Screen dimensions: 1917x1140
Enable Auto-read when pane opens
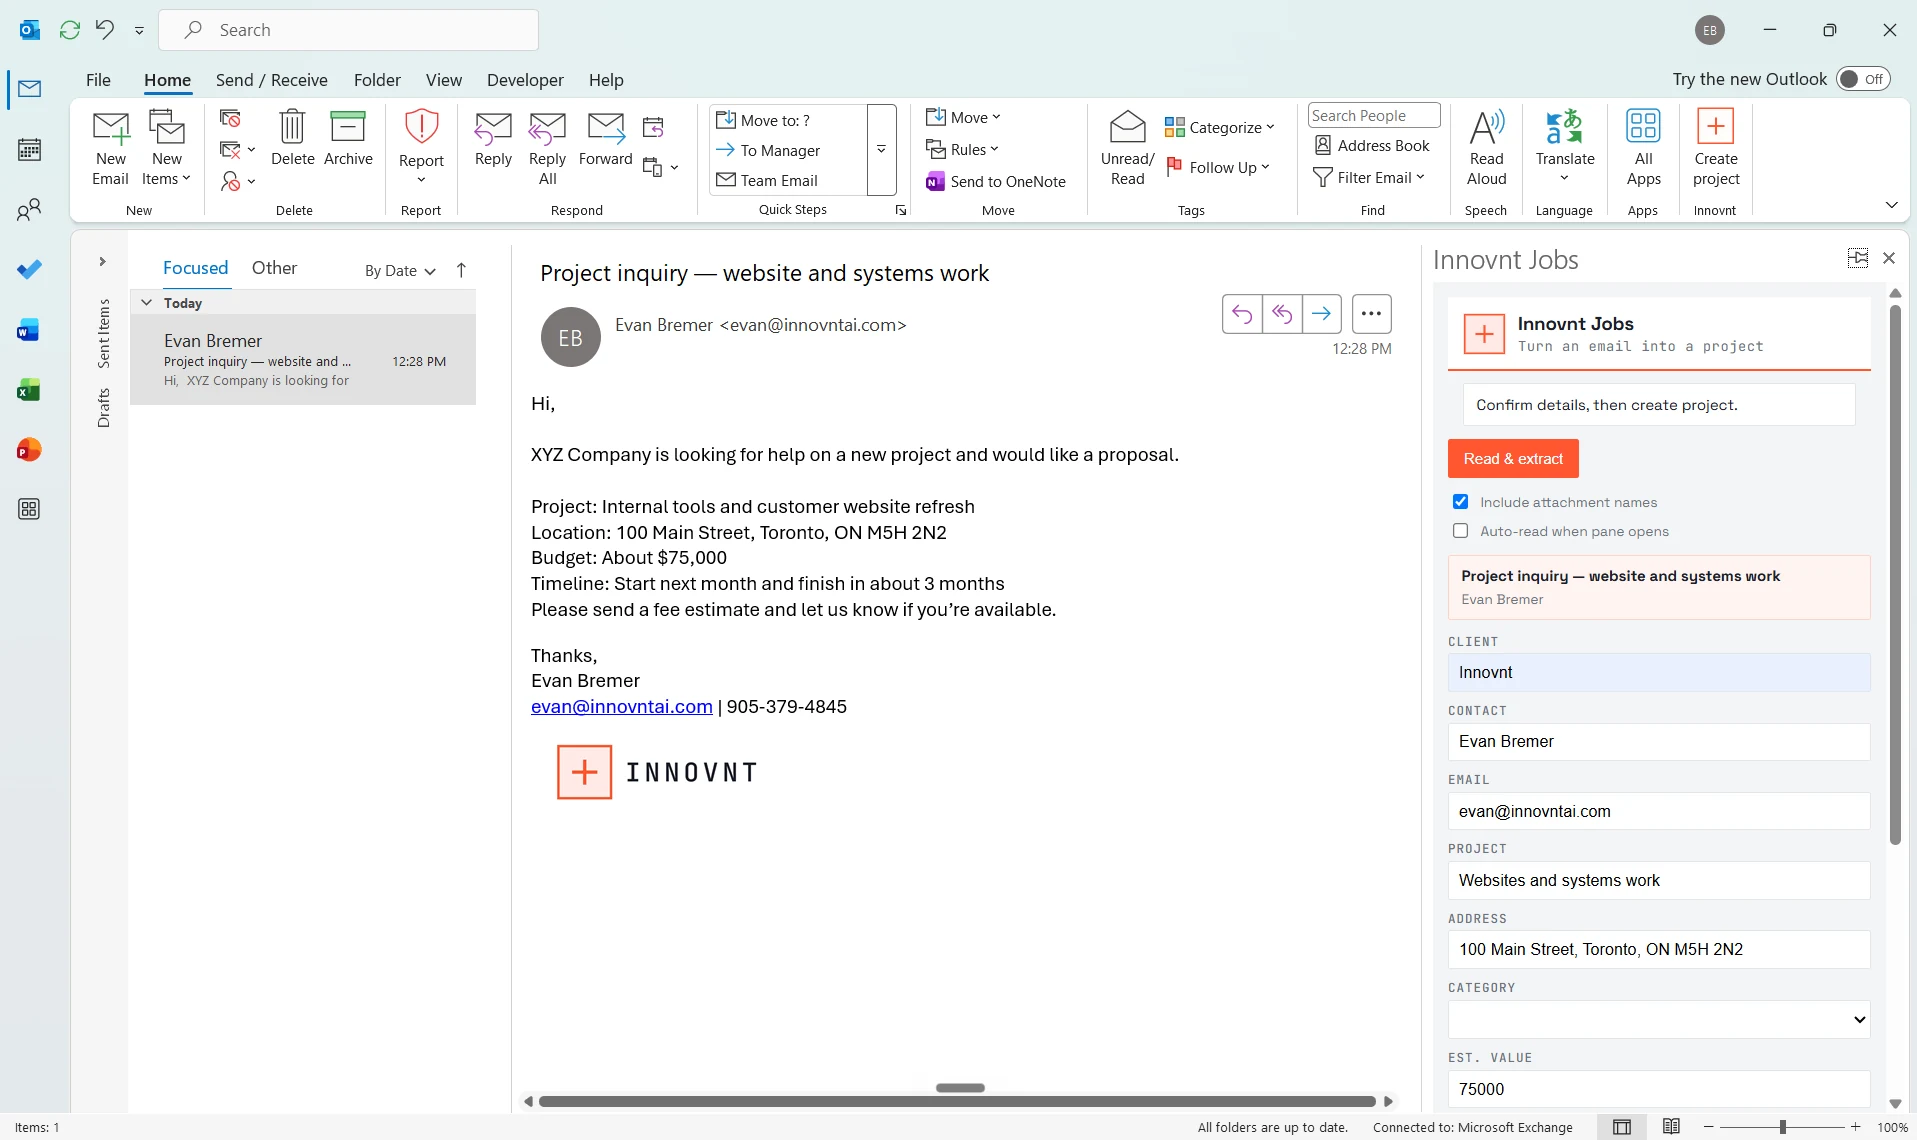point(1461,531)
